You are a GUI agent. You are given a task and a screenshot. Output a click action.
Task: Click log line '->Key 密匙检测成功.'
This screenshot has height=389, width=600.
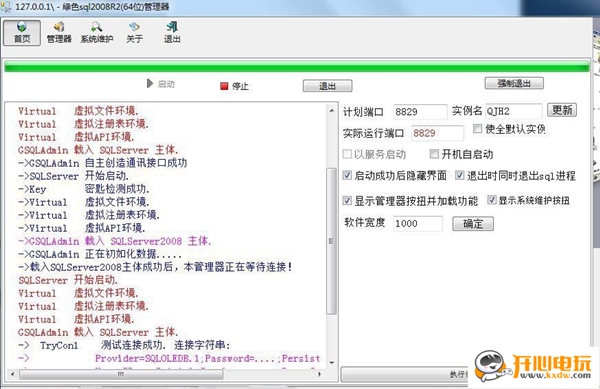(x=84, y=189)
